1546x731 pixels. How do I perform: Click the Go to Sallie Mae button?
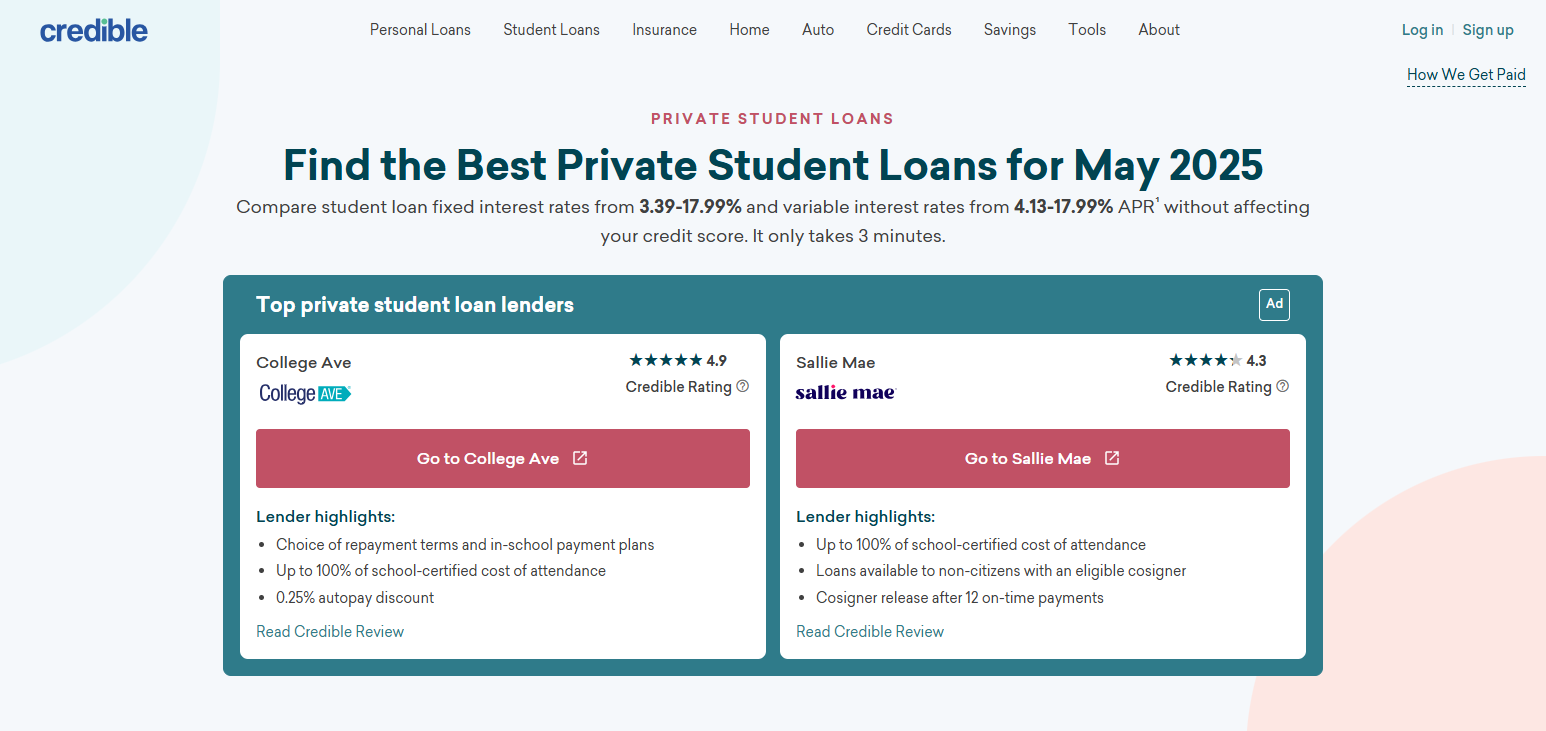1043,458
